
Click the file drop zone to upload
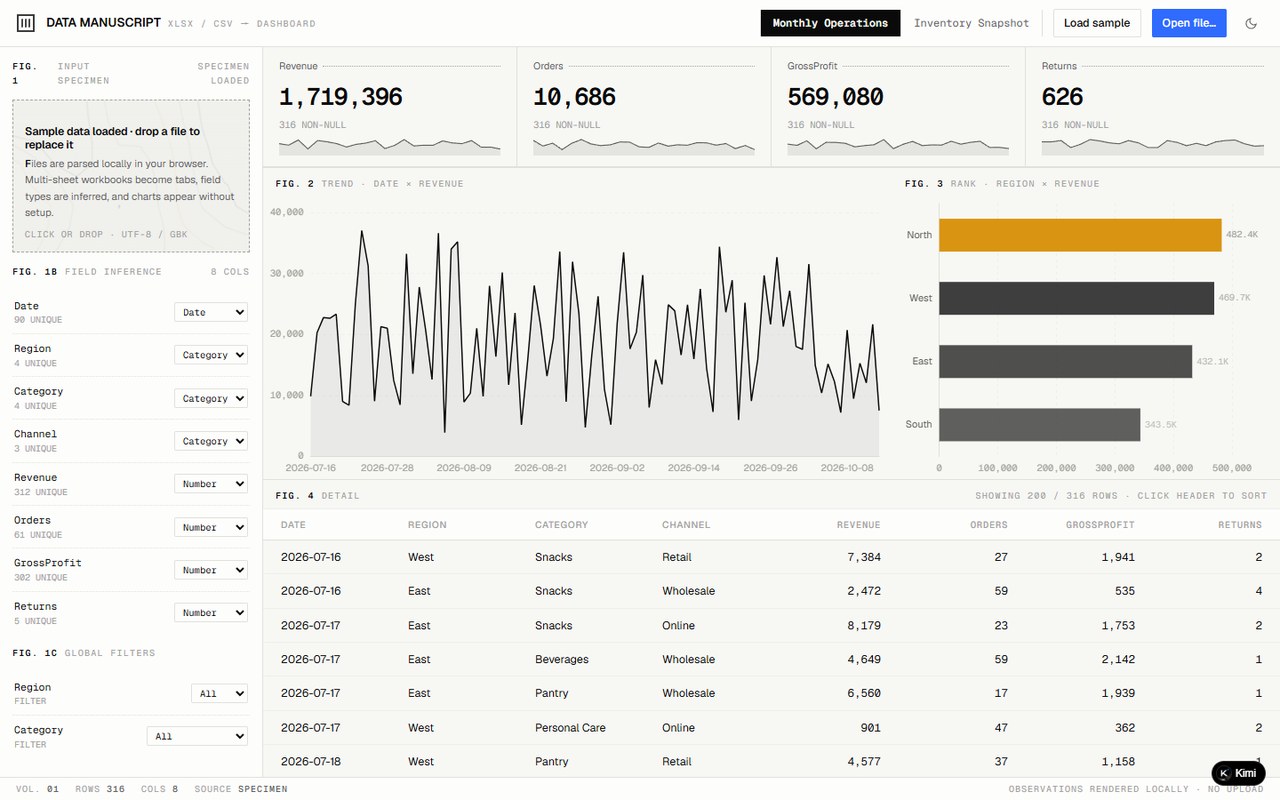click(131, 177)
